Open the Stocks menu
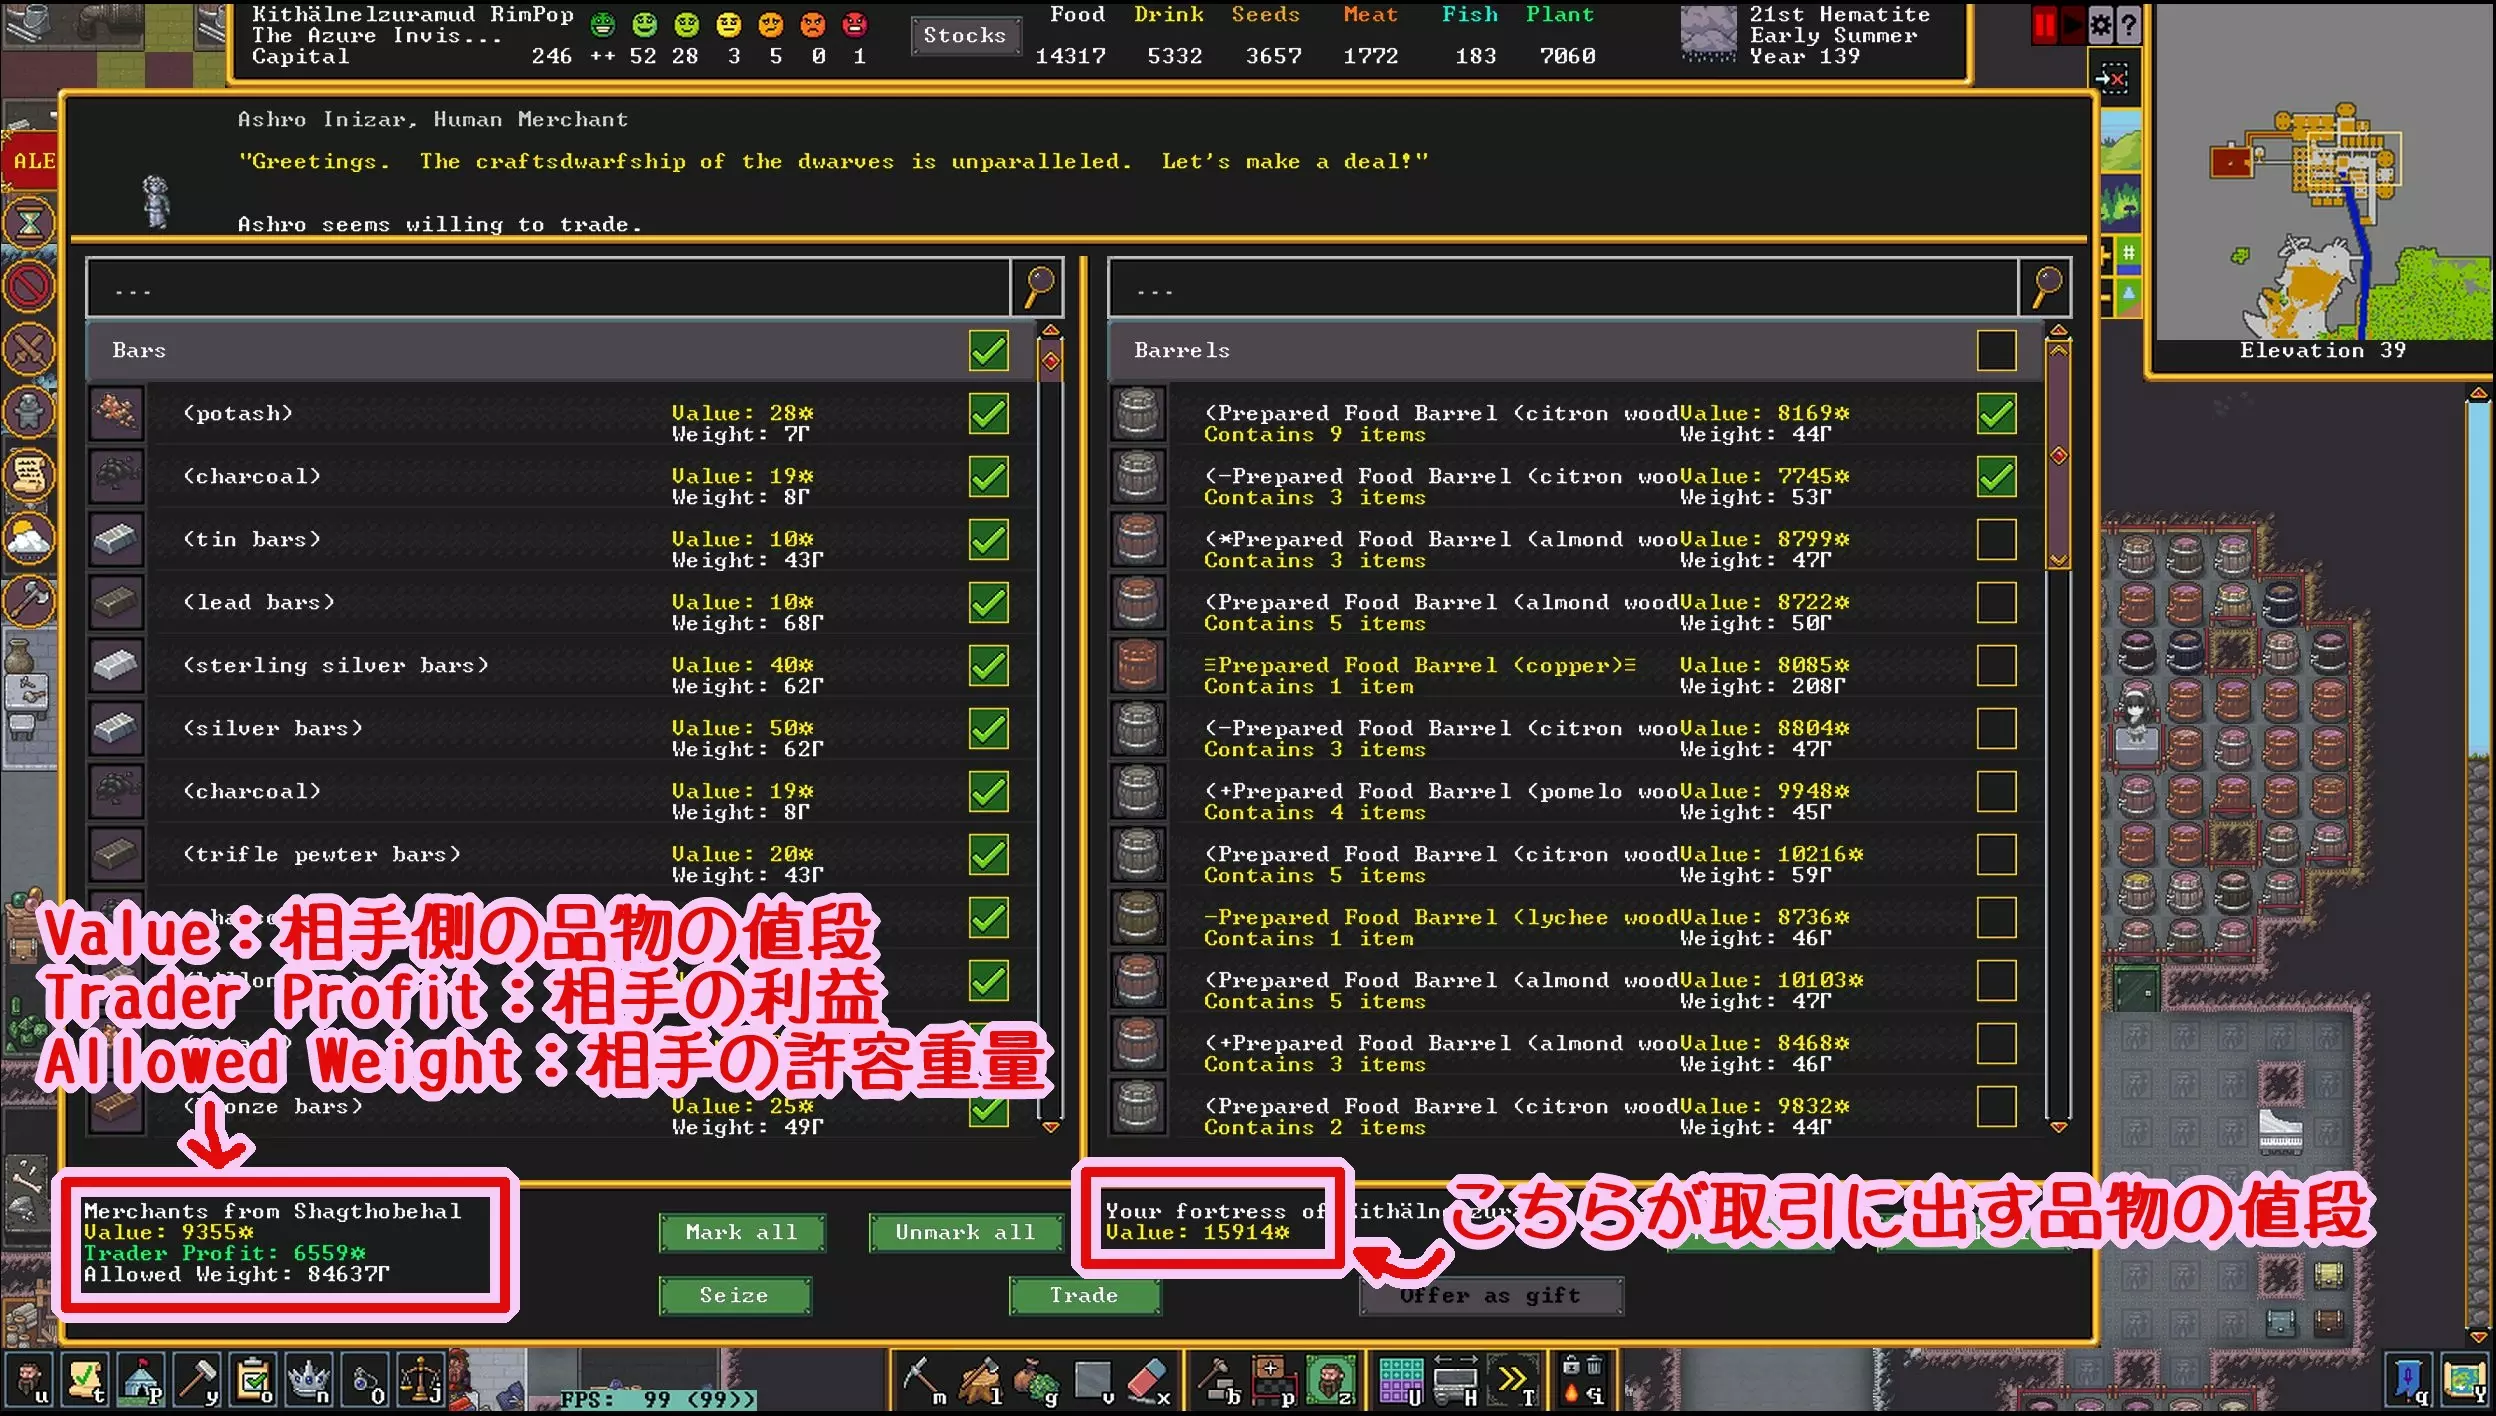This screenshot has width=2496, height=1416. point(964,36)
